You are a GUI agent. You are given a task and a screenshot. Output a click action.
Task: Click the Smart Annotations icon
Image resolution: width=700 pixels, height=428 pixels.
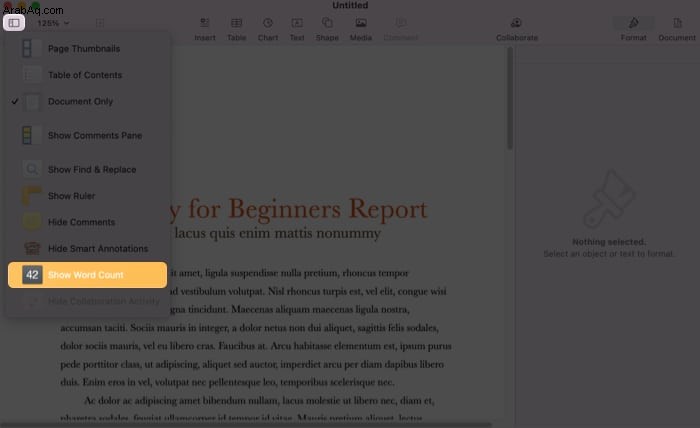pos(32,249)
